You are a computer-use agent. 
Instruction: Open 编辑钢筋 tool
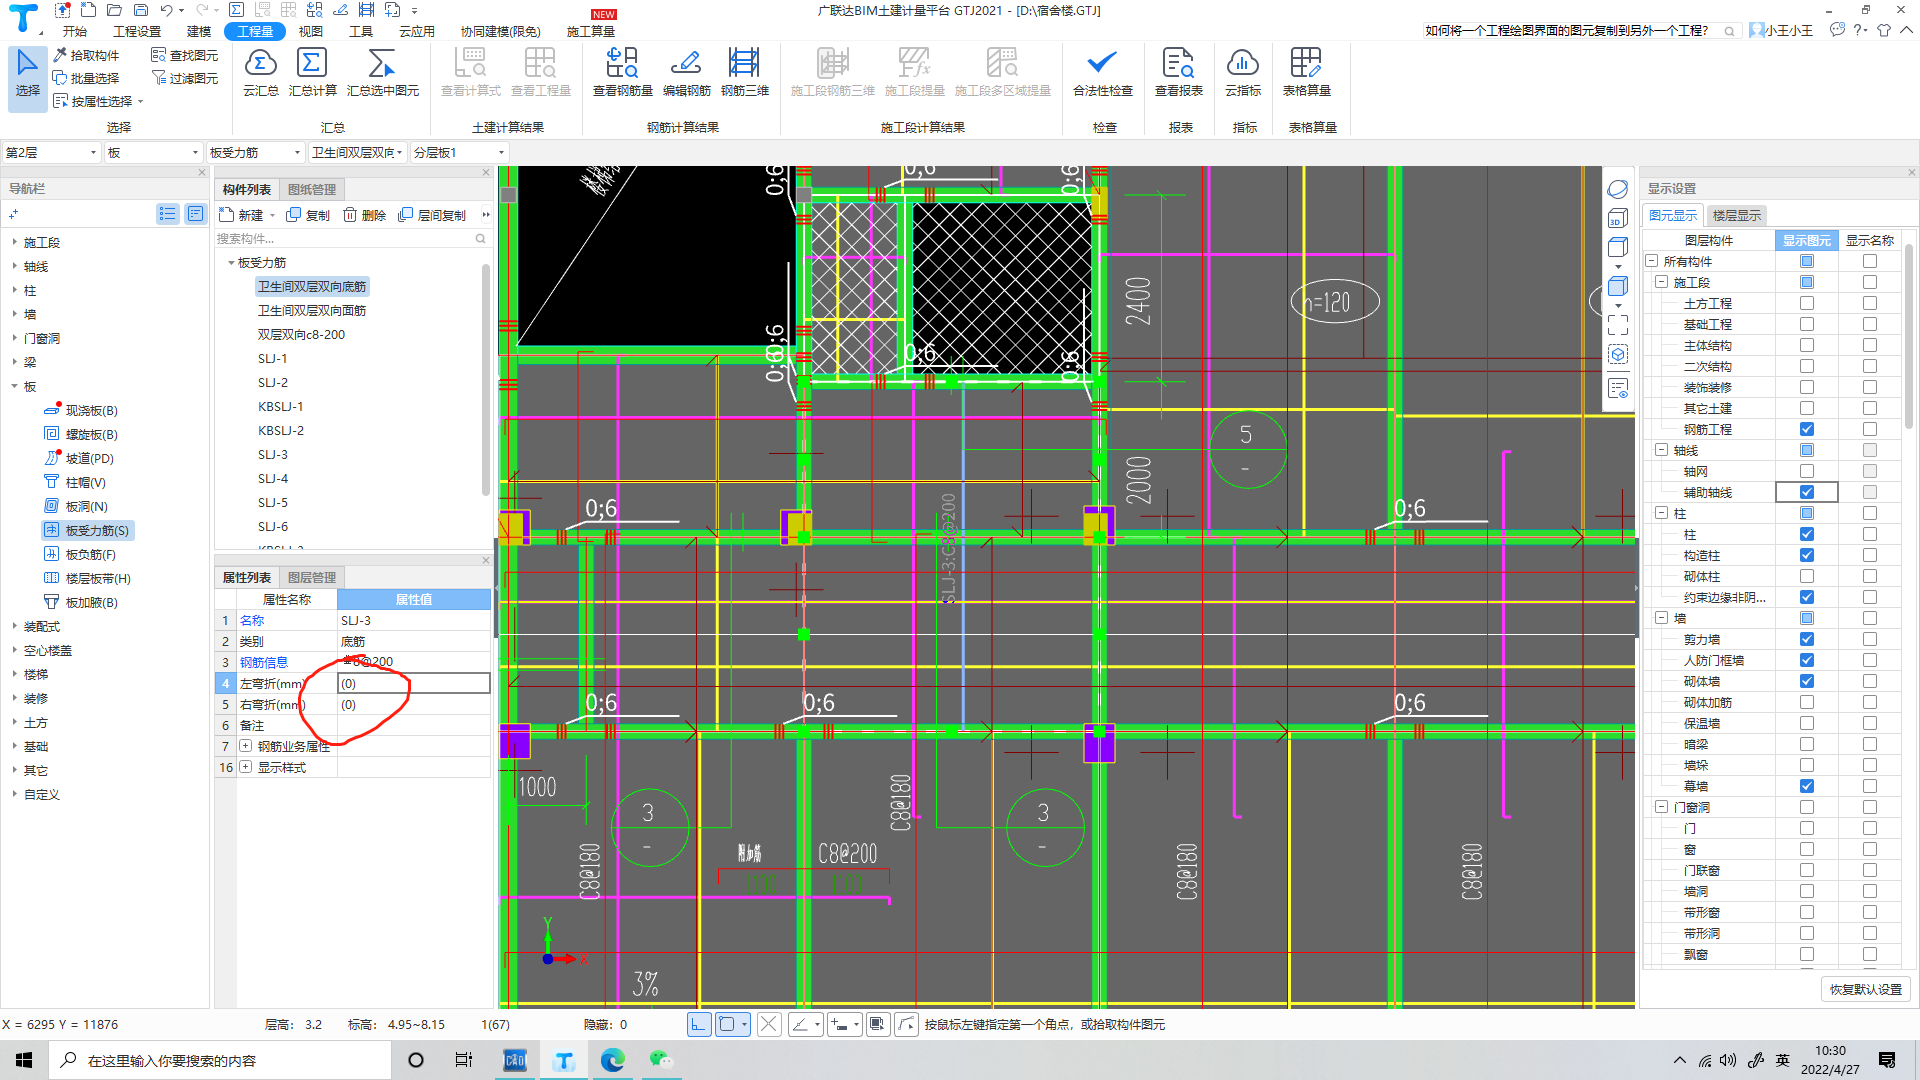(x=686, y=72)
